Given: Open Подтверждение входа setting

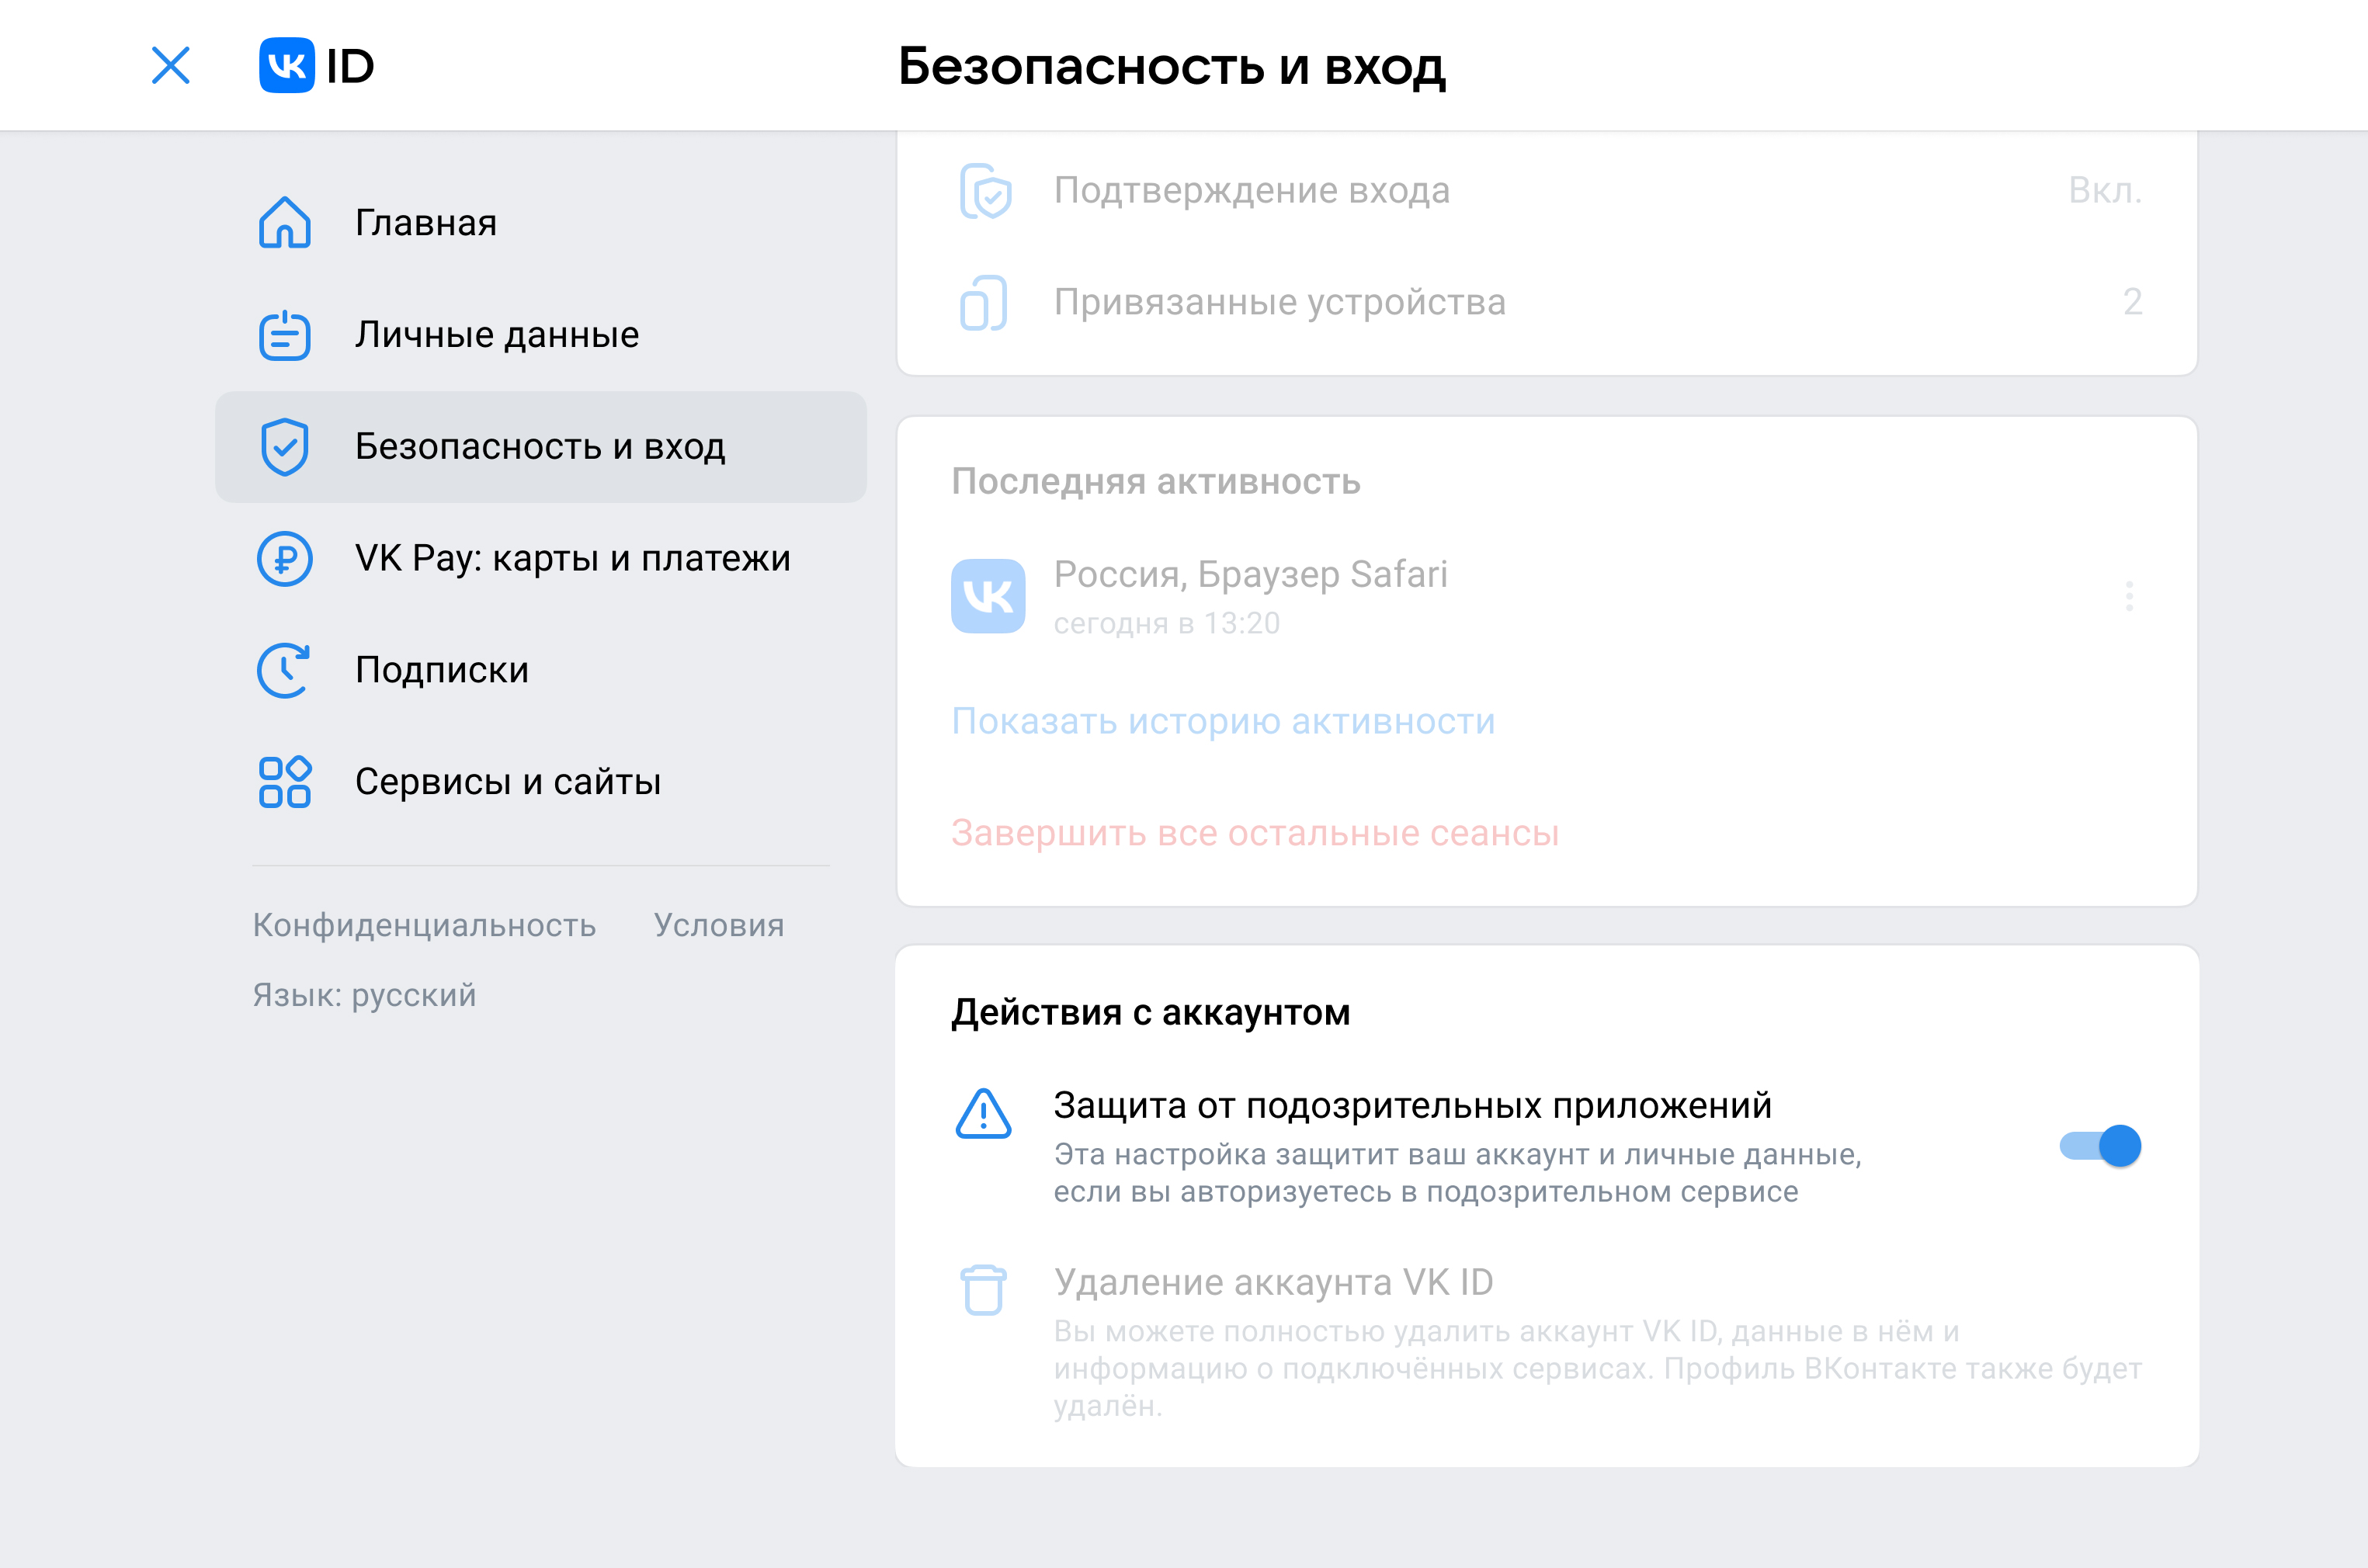Looking at the screenshot, I should point(1547,190).
